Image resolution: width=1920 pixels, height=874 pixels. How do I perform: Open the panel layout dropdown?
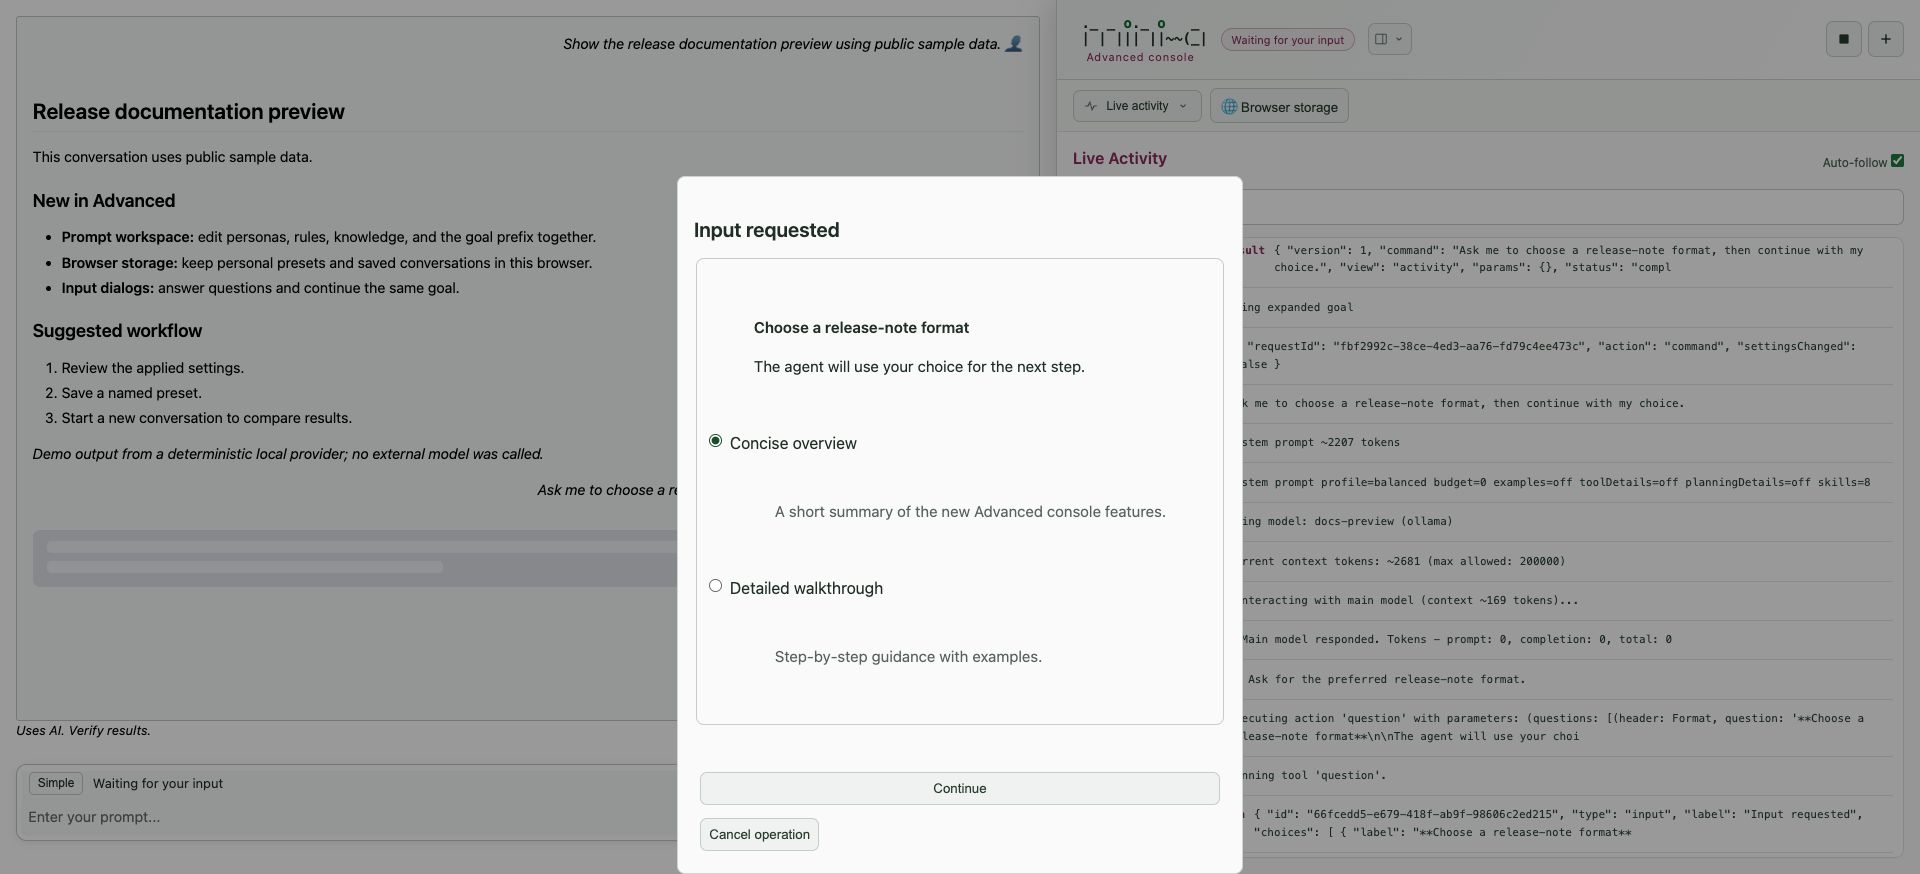1389,39
